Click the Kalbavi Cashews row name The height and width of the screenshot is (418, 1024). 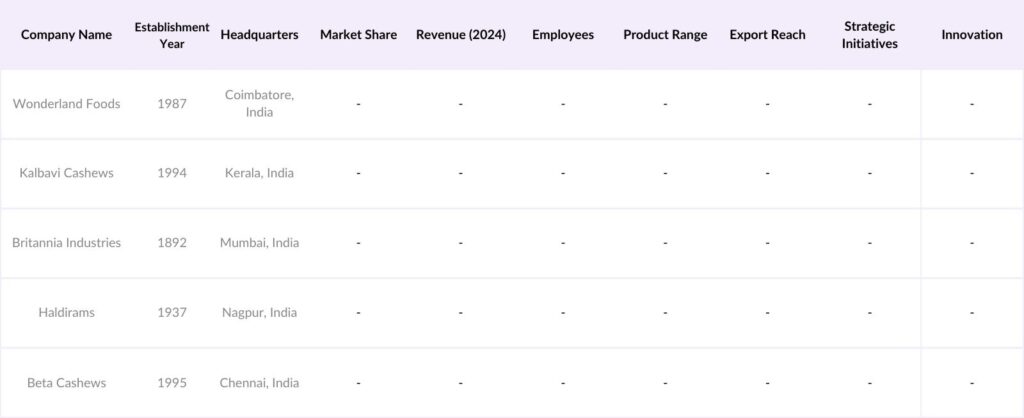coord(66,173)
